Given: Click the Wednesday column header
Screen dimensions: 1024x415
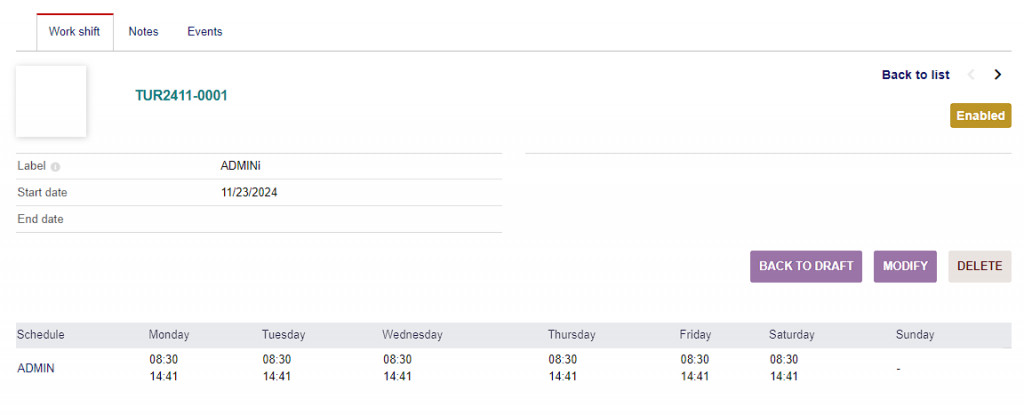Looking at the screenshot, I should point(412,335).
